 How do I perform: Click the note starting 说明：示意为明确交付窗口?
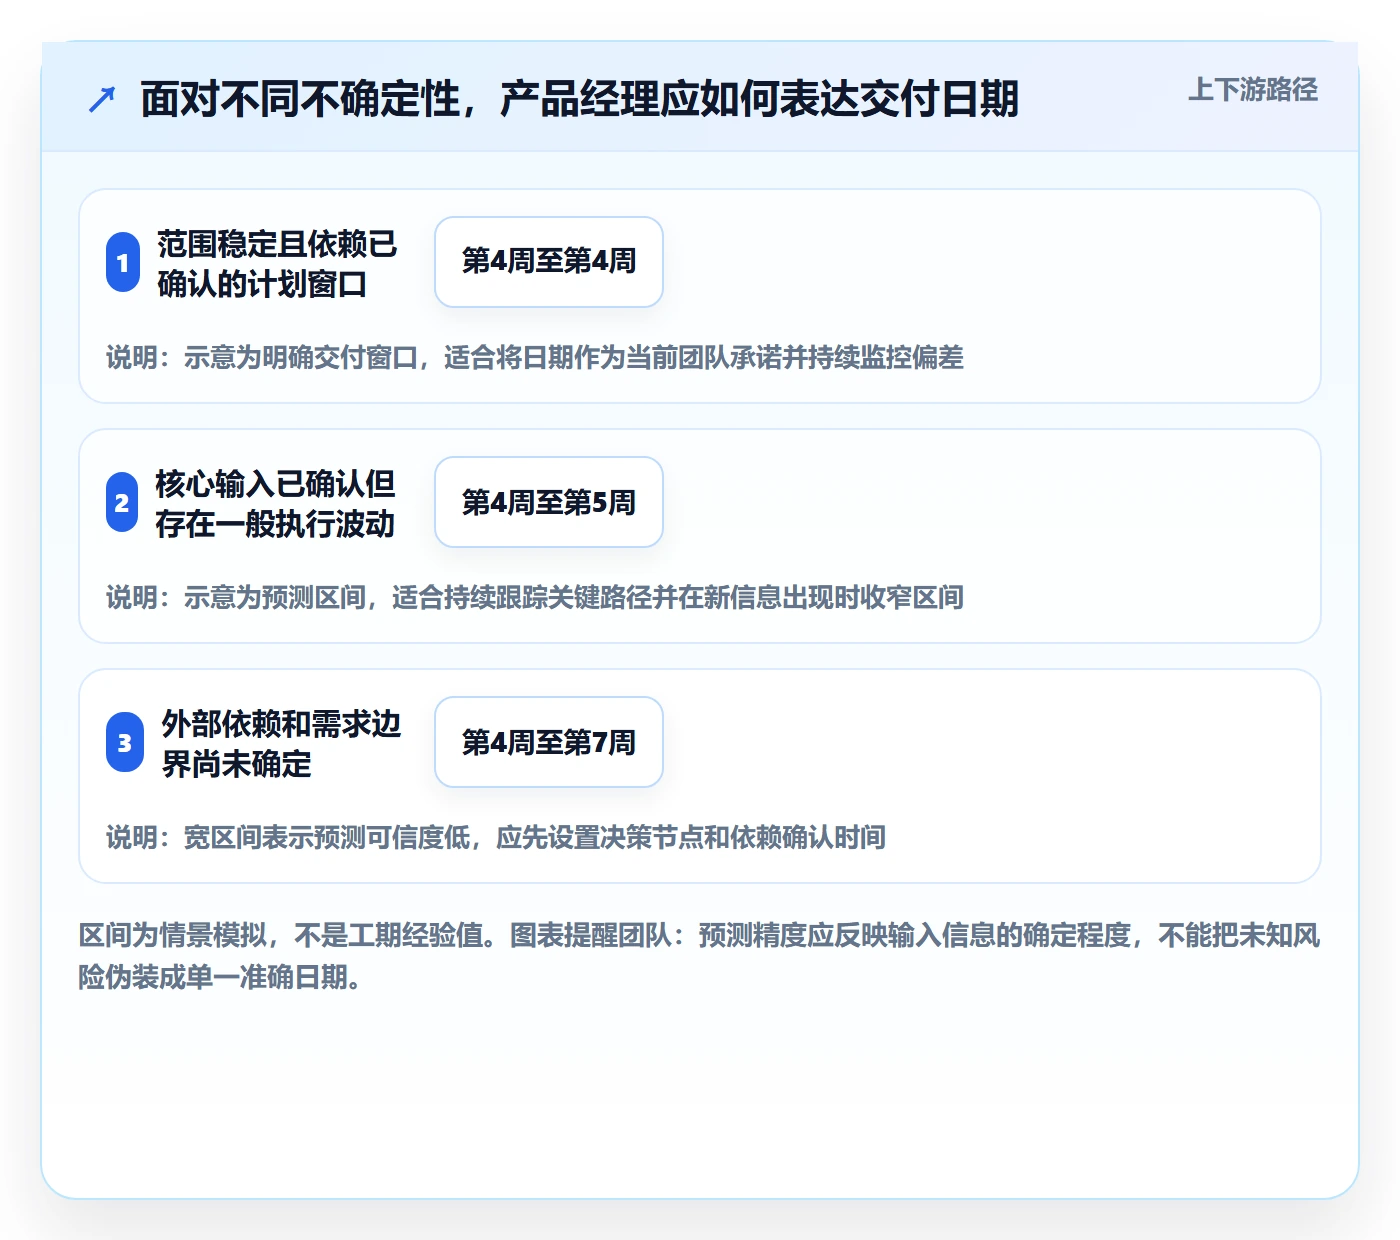click(535, 357)
